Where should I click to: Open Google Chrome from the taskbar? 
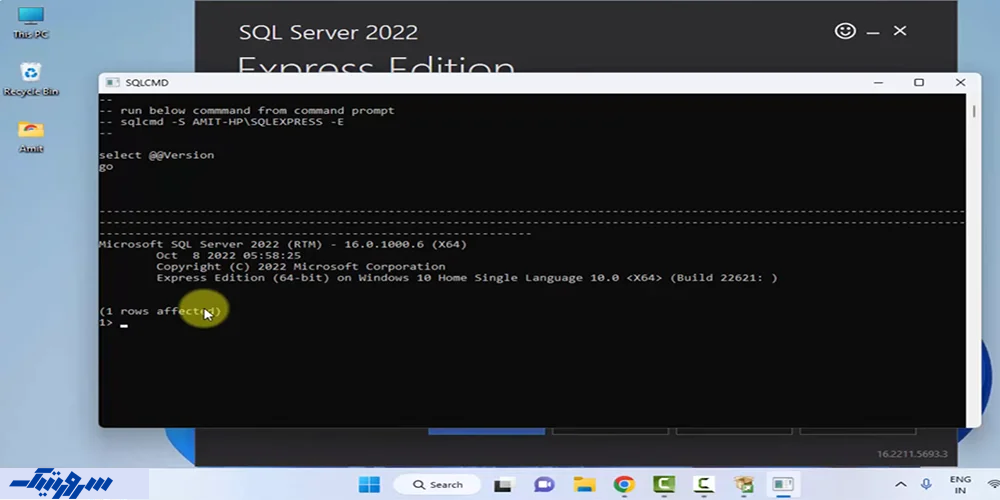pos(624,485)
